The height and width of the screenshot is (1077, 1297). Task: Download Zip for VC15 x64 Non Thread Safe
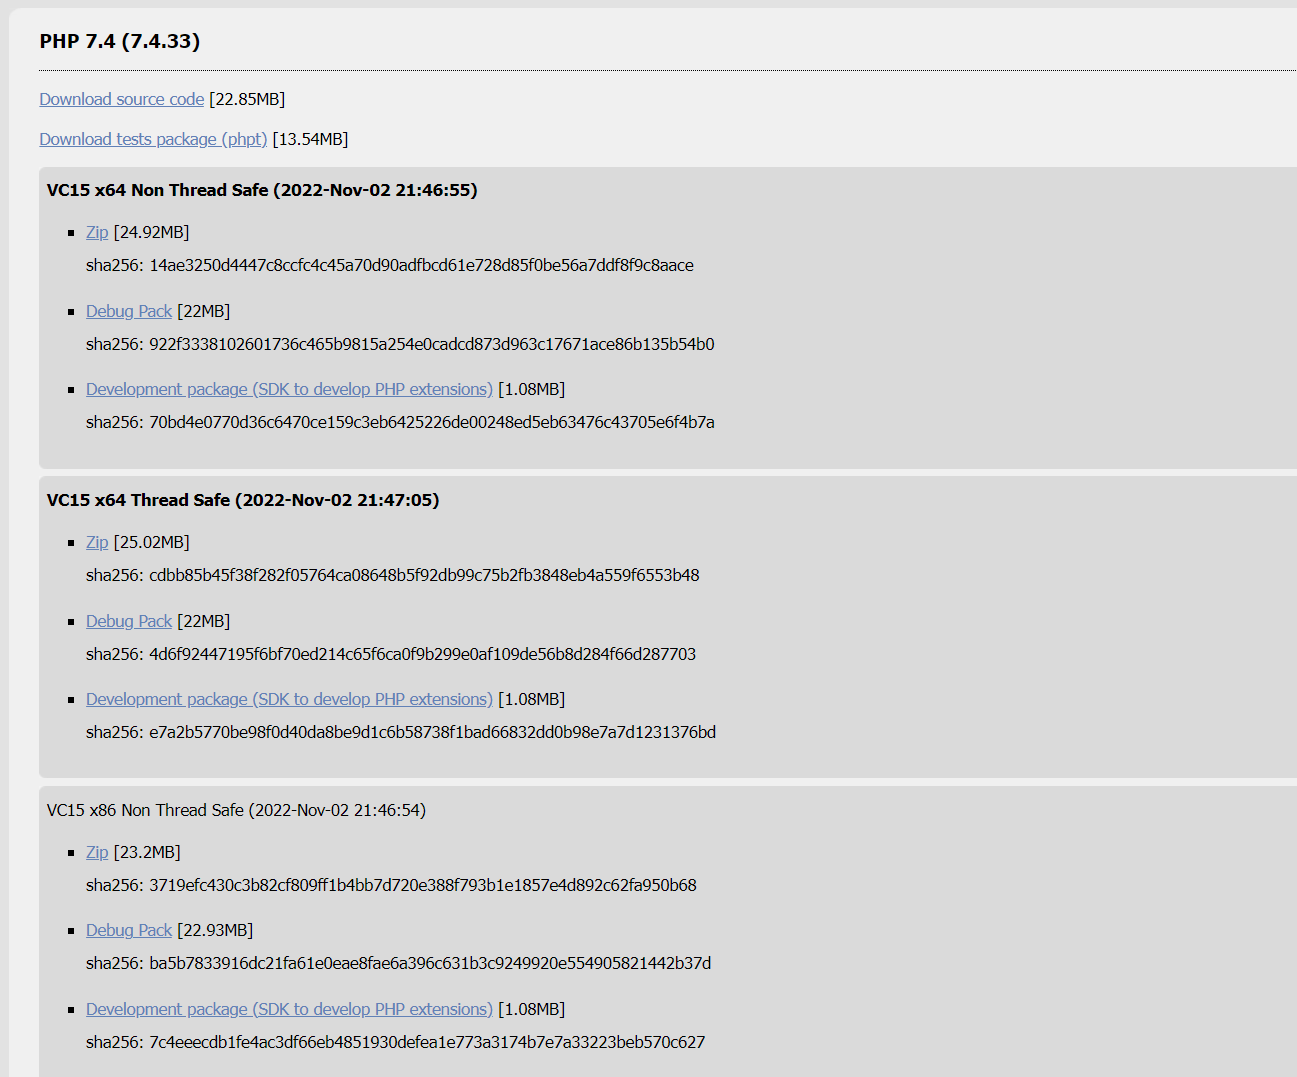coord(97,232)
